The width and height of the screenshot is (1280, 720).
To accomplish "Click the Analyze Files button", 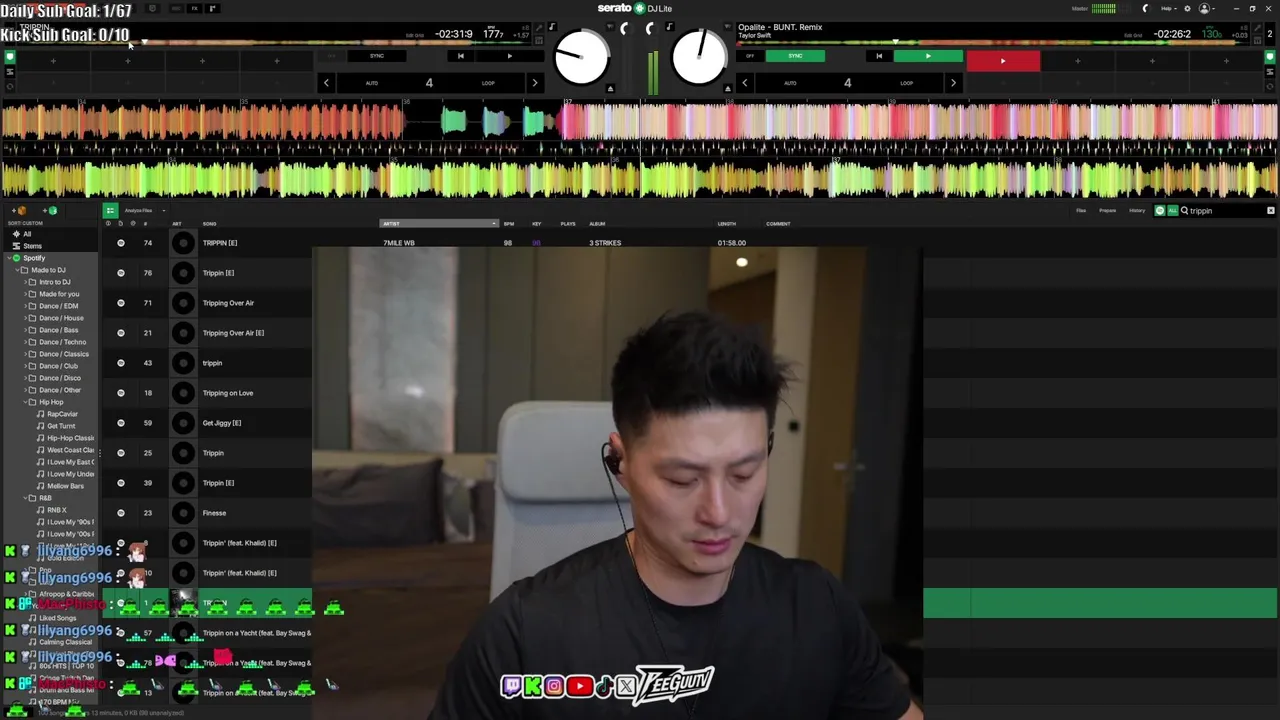I will (x=138, y=211).
